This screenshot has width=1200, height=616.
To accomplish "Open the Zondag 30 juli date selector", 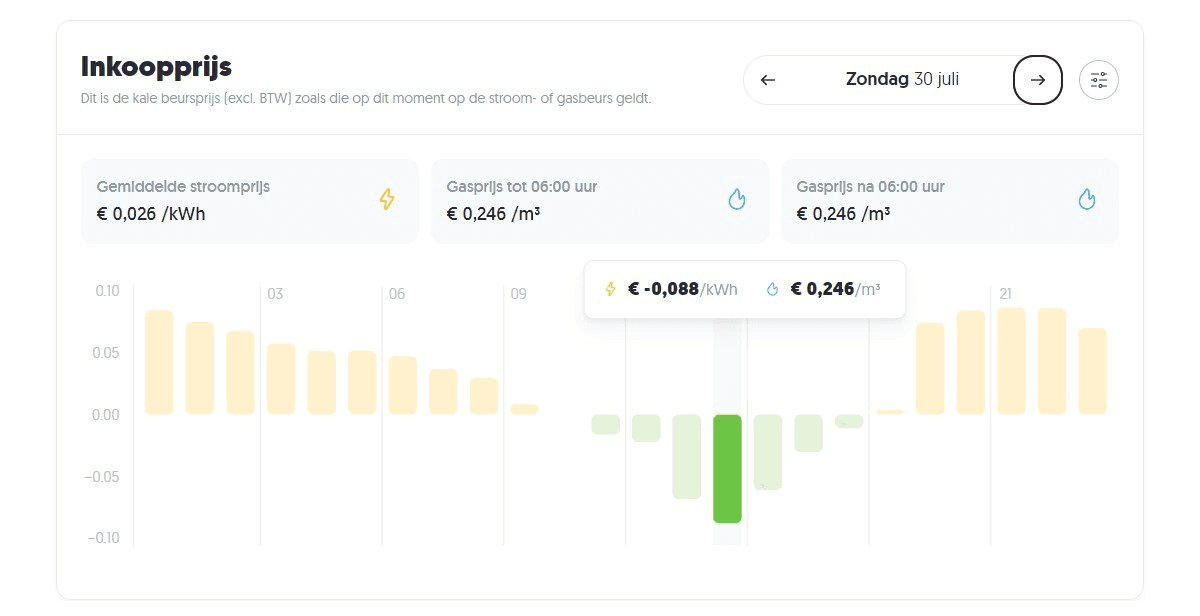I will 902,79.
